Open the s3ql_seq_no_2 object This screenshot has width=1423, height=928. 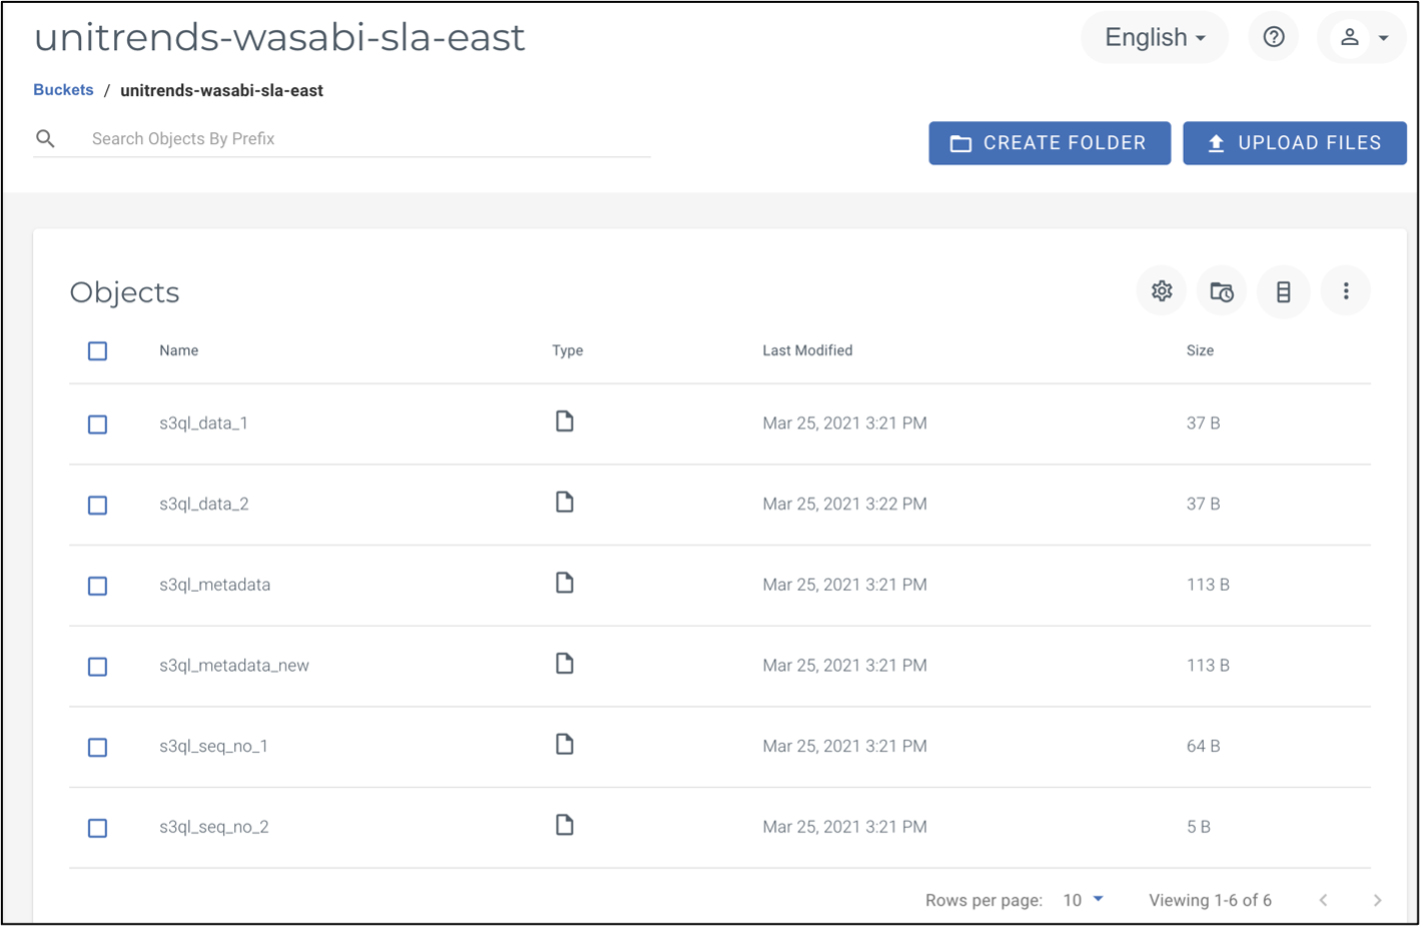(x=214, y=827)
